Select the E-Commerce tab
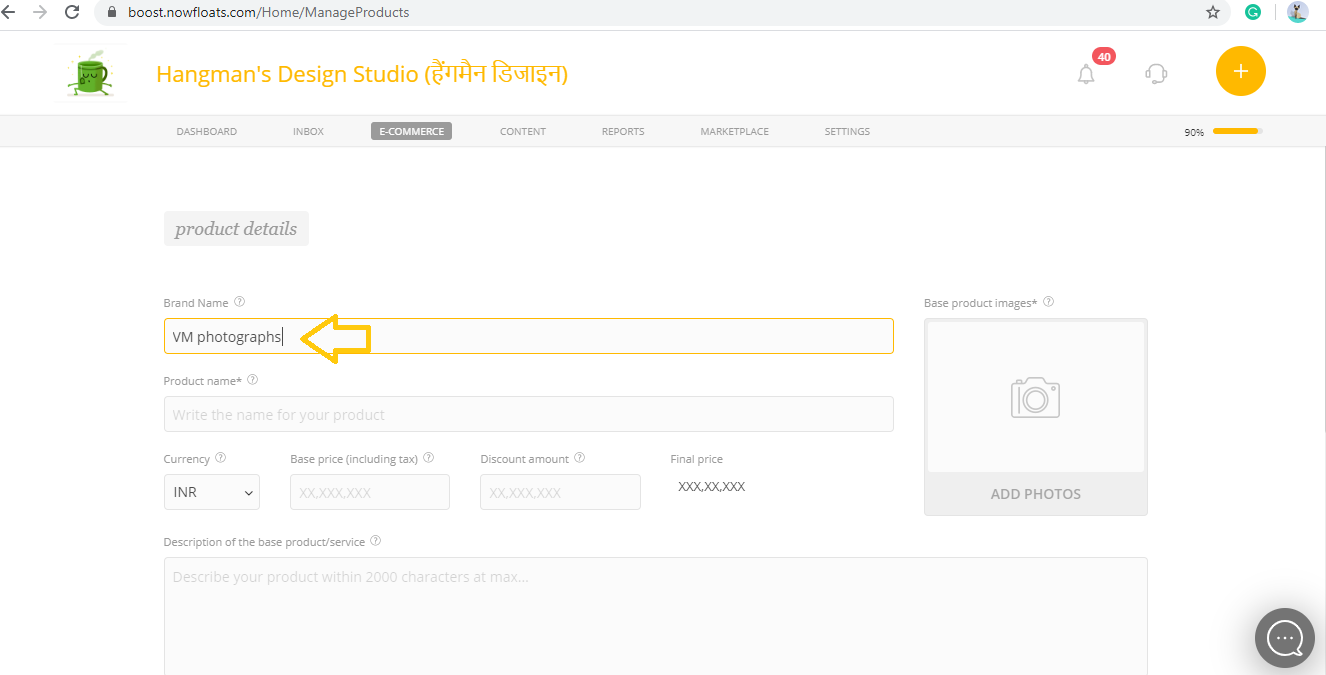1326x675 pixels. [x=411, y=131]
